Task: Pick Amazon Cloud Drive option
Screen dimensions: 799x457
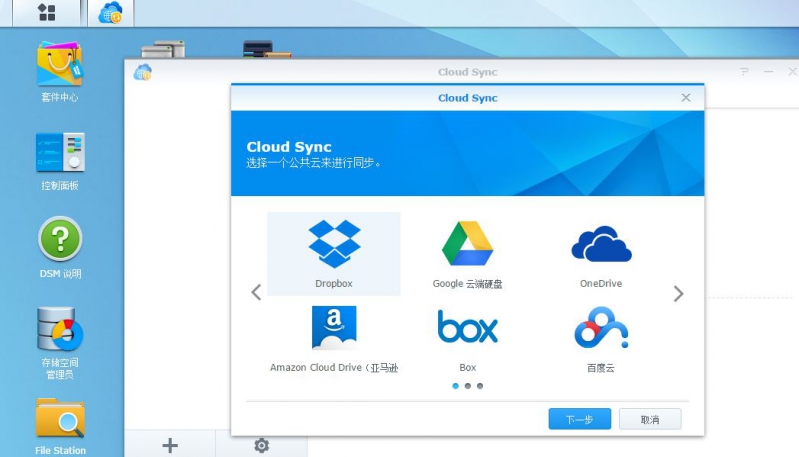Action: (x=333, y=336)
